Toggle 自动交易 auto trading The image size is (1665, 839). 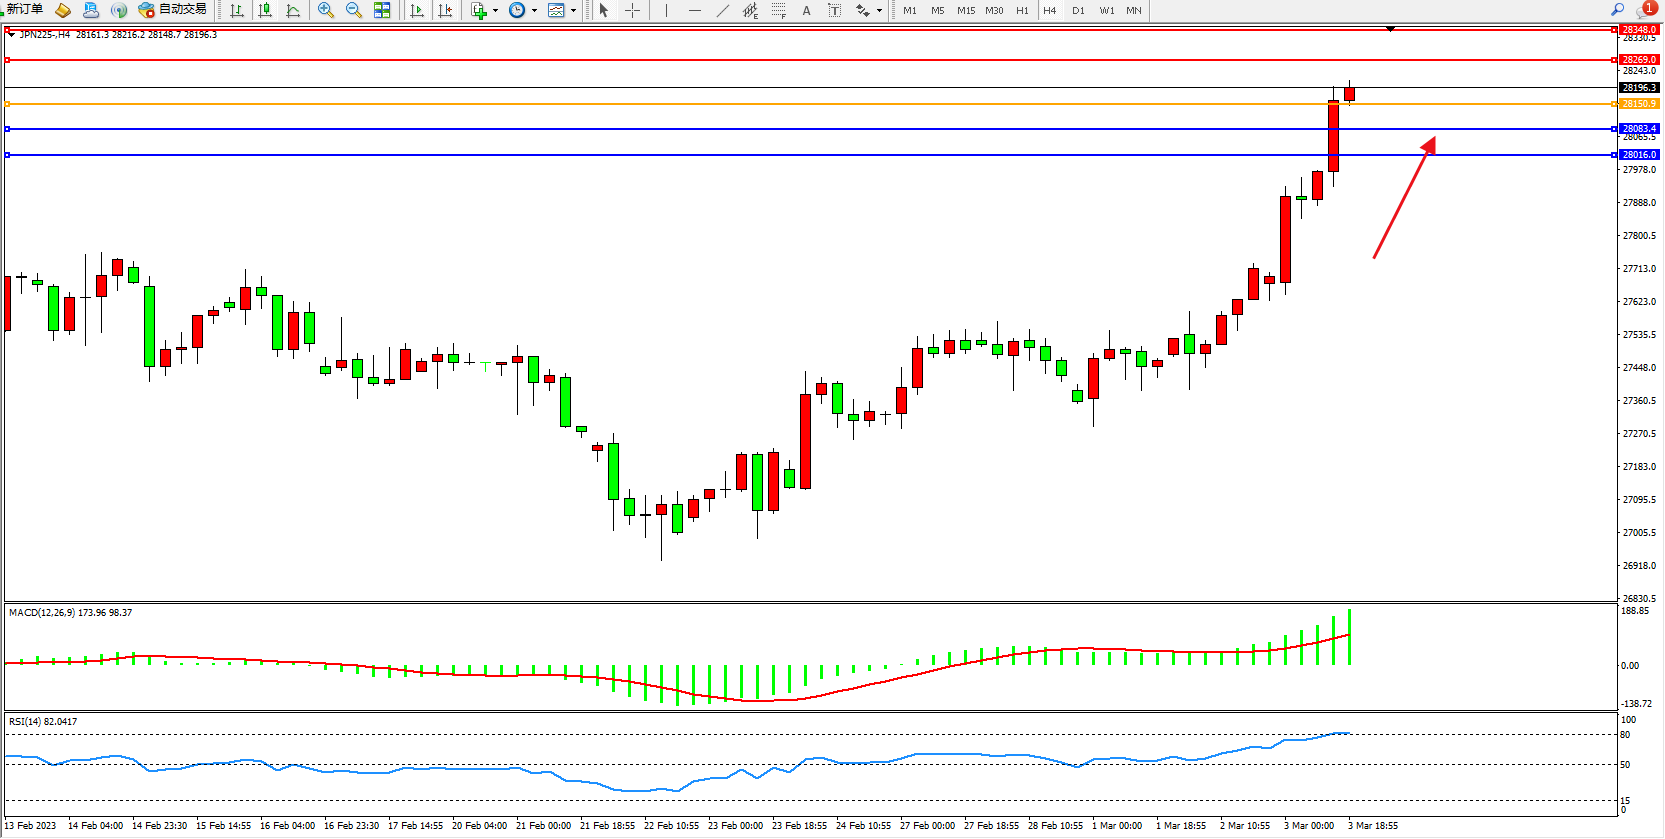coord(172,9)
